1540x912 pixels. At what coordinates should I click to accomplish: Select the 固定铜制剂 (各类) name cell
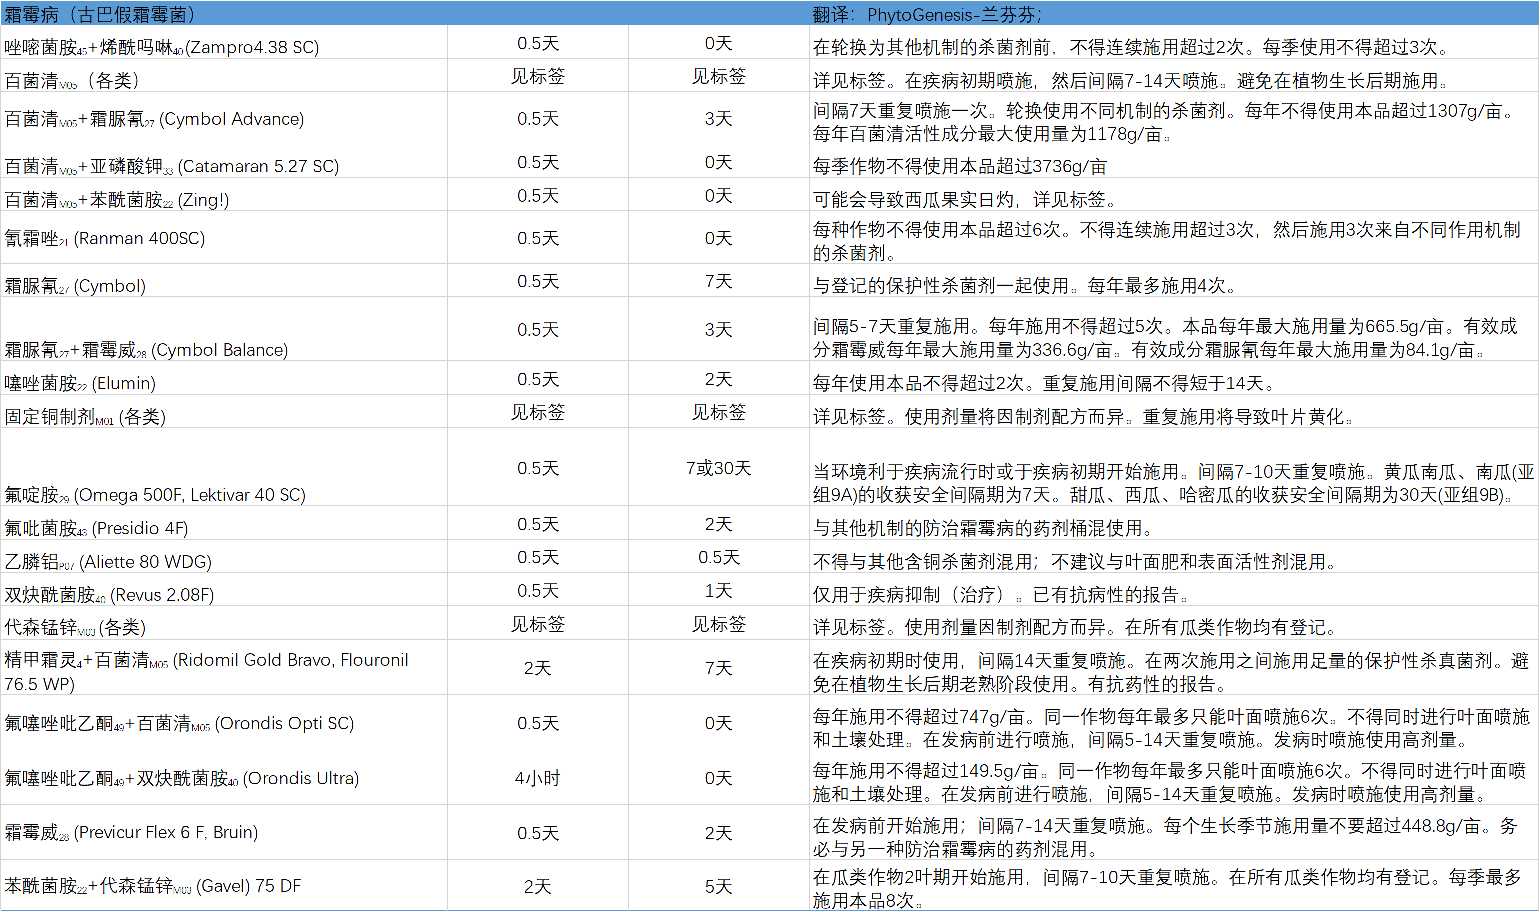[x=85, y=416]
